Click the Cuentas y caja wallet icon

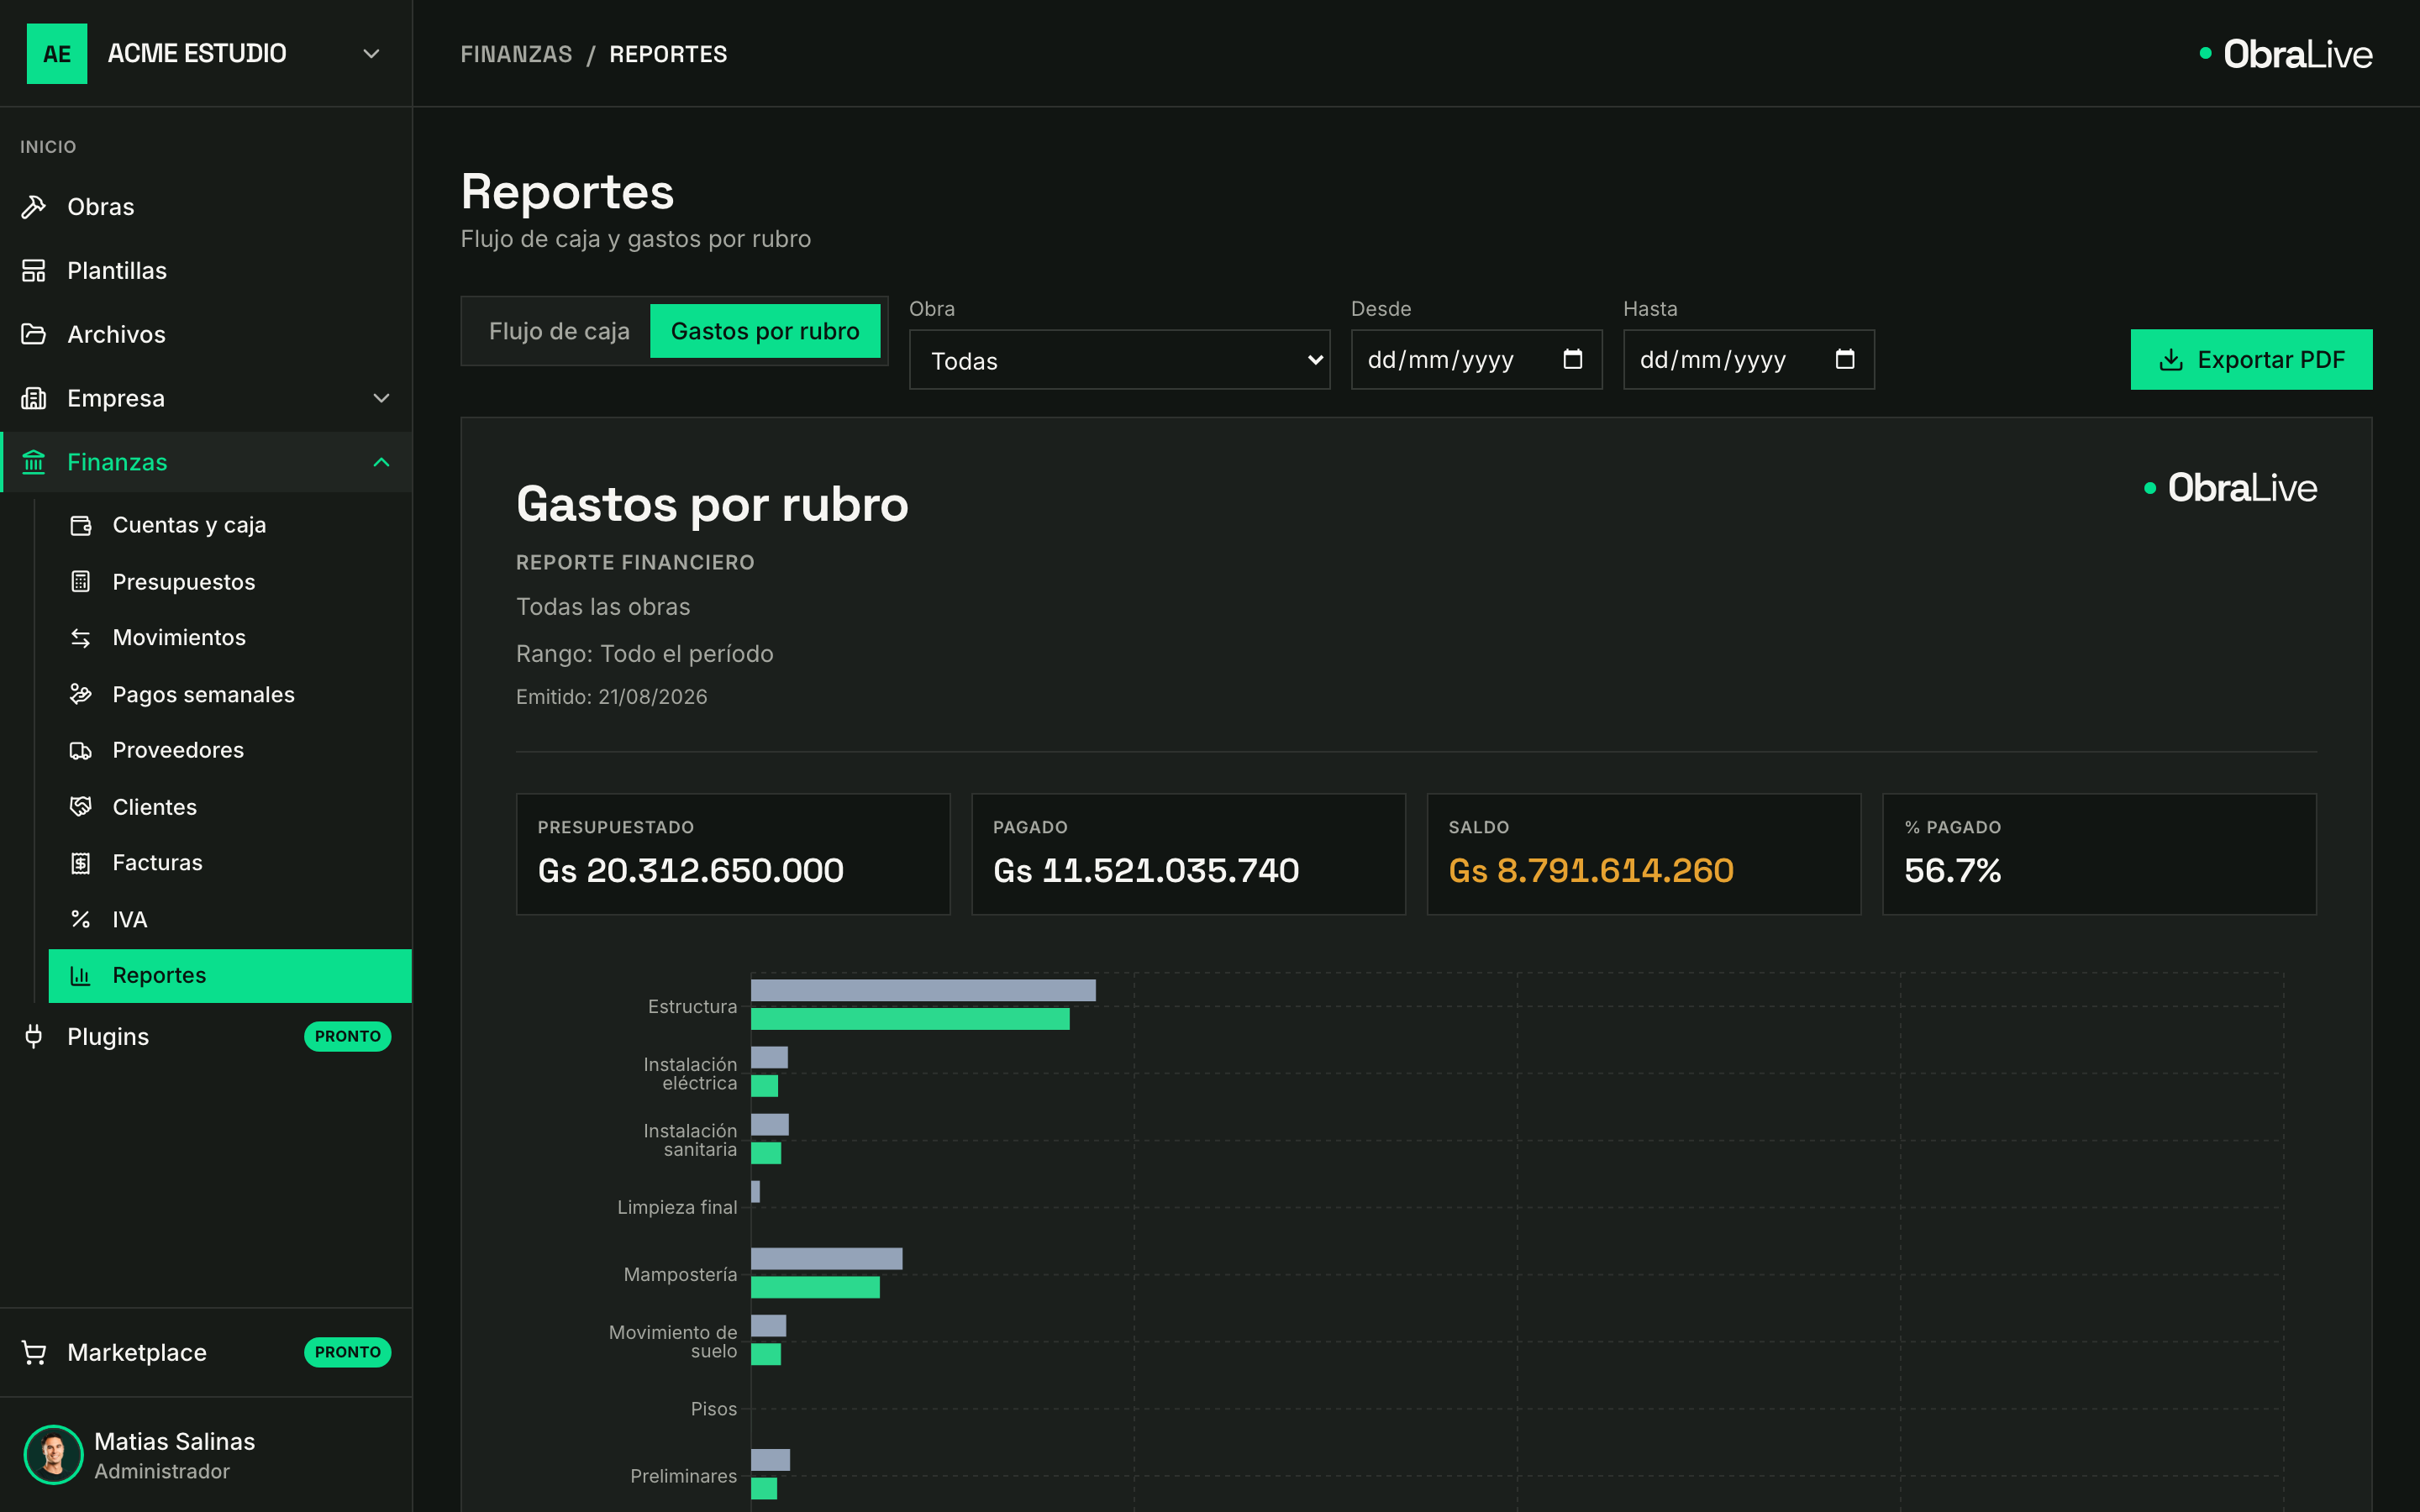81,525
